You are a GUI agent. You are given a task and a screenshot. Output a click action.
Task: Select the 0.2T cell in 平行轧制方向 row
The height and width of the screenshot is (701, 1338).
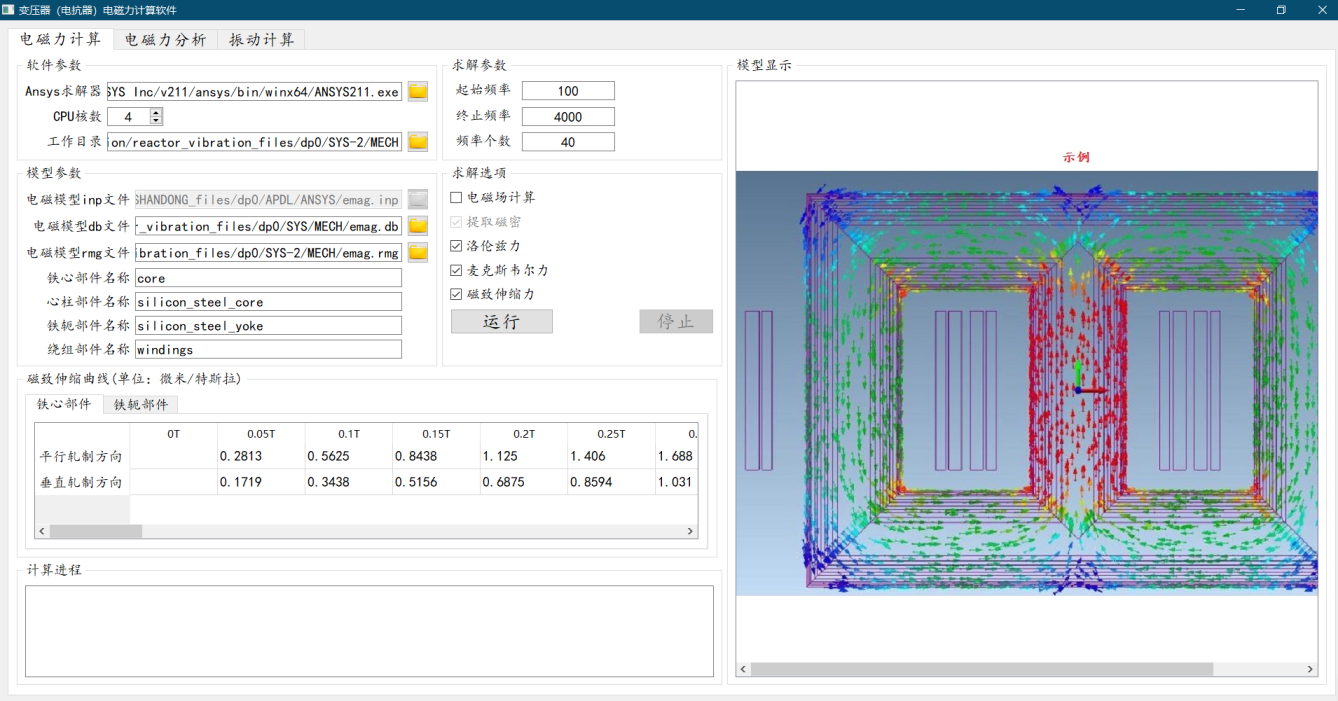pos(523,457)
